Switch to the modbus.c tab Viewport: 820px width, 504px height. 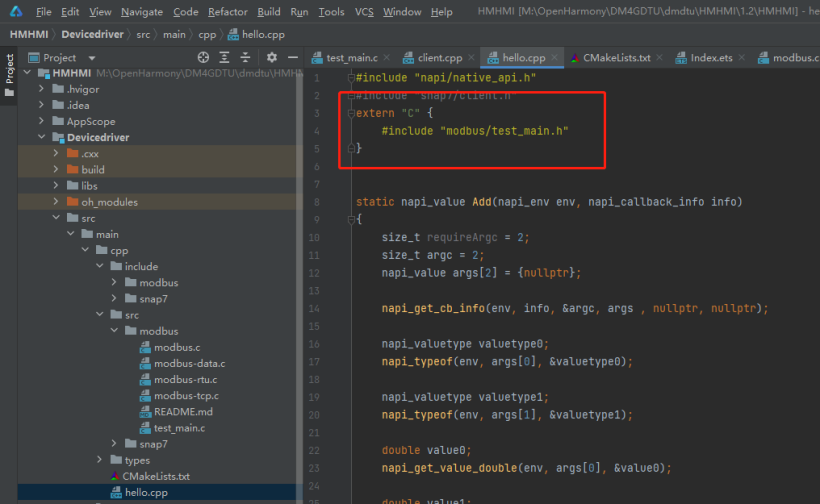click(x=789, y=58)
